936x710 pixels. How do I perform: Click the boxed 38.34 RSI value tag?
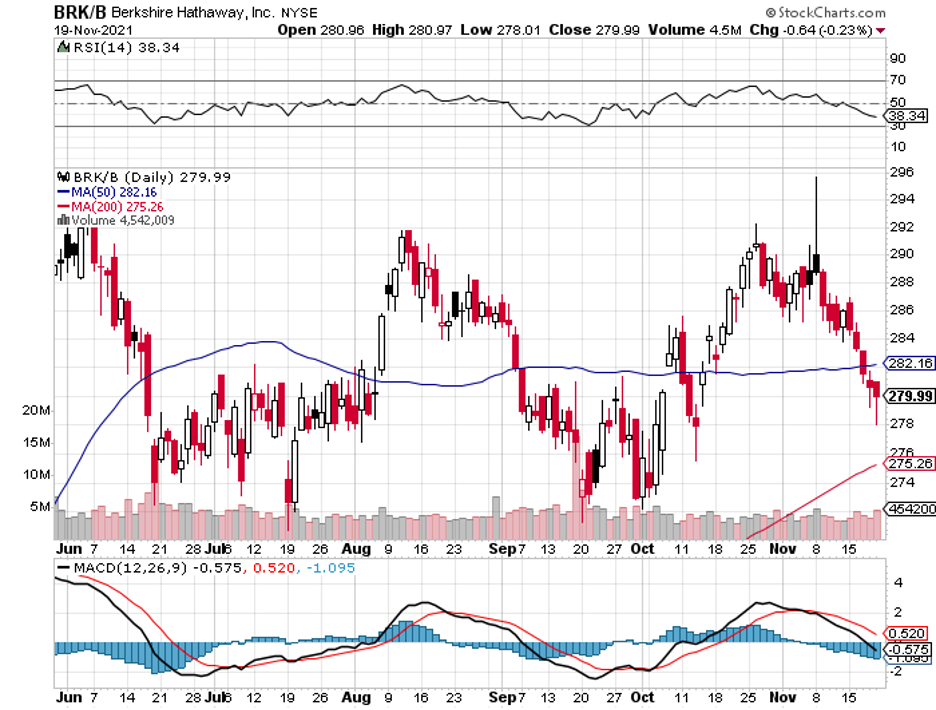907,116
